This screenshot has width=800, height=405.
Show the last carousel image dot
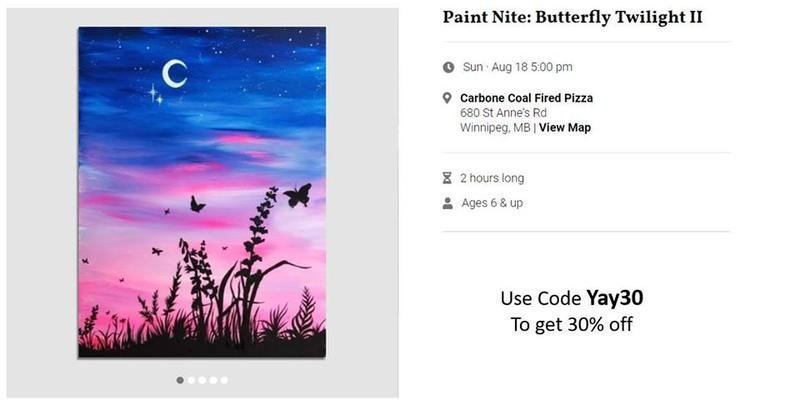pyautogui.click(x=224, y=380)
